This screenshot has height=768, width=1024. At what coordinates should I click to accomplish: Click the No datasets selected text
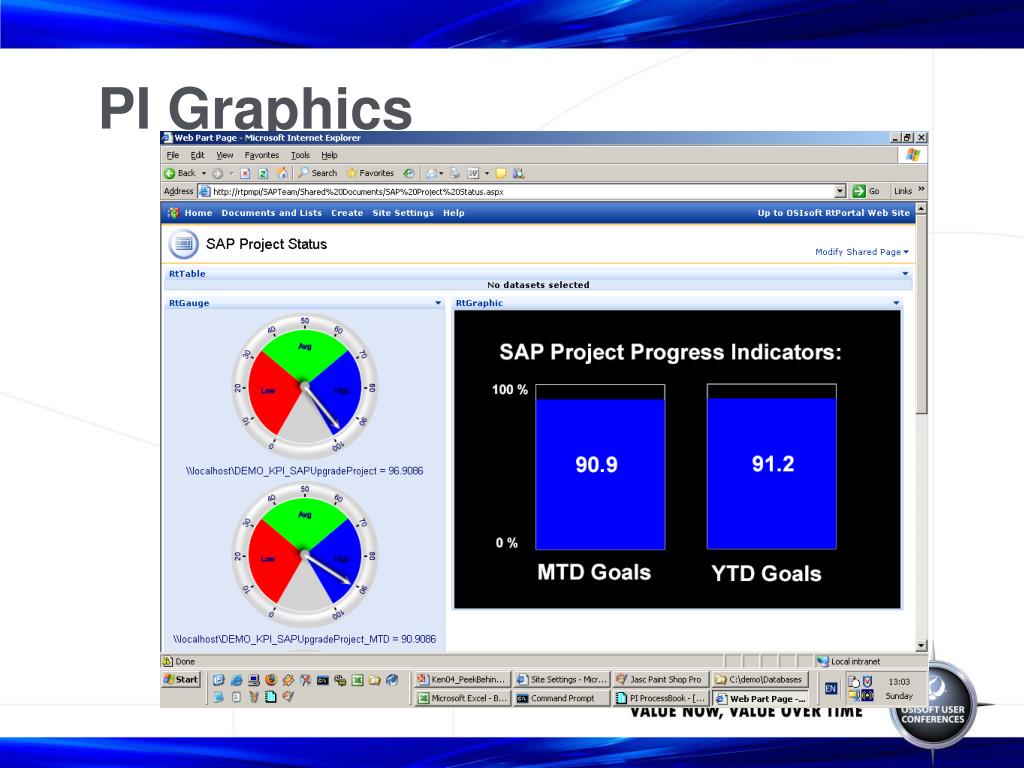538,285
